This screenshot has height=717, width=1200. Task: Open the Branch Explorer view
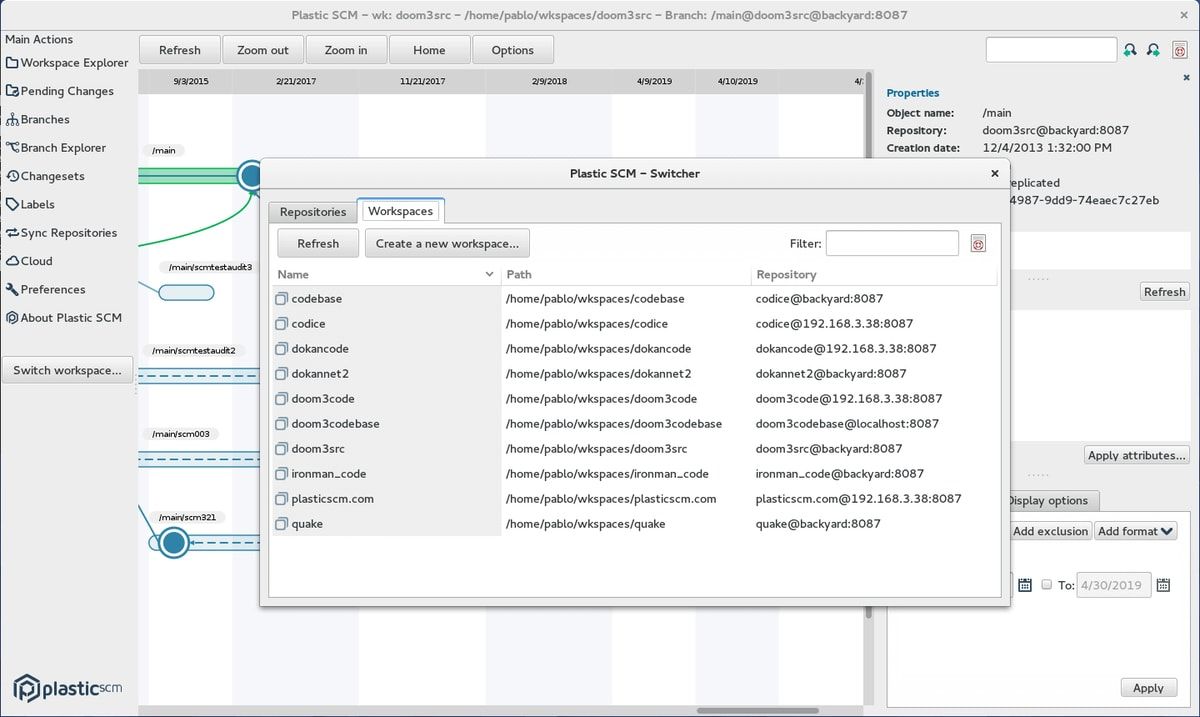(63, 147)
